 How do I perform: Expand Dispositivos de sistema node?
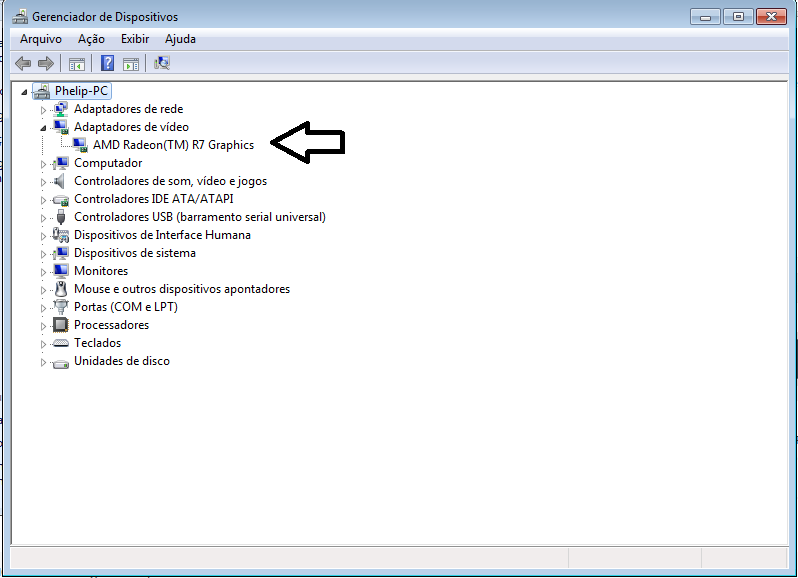(x=43, y=254)
